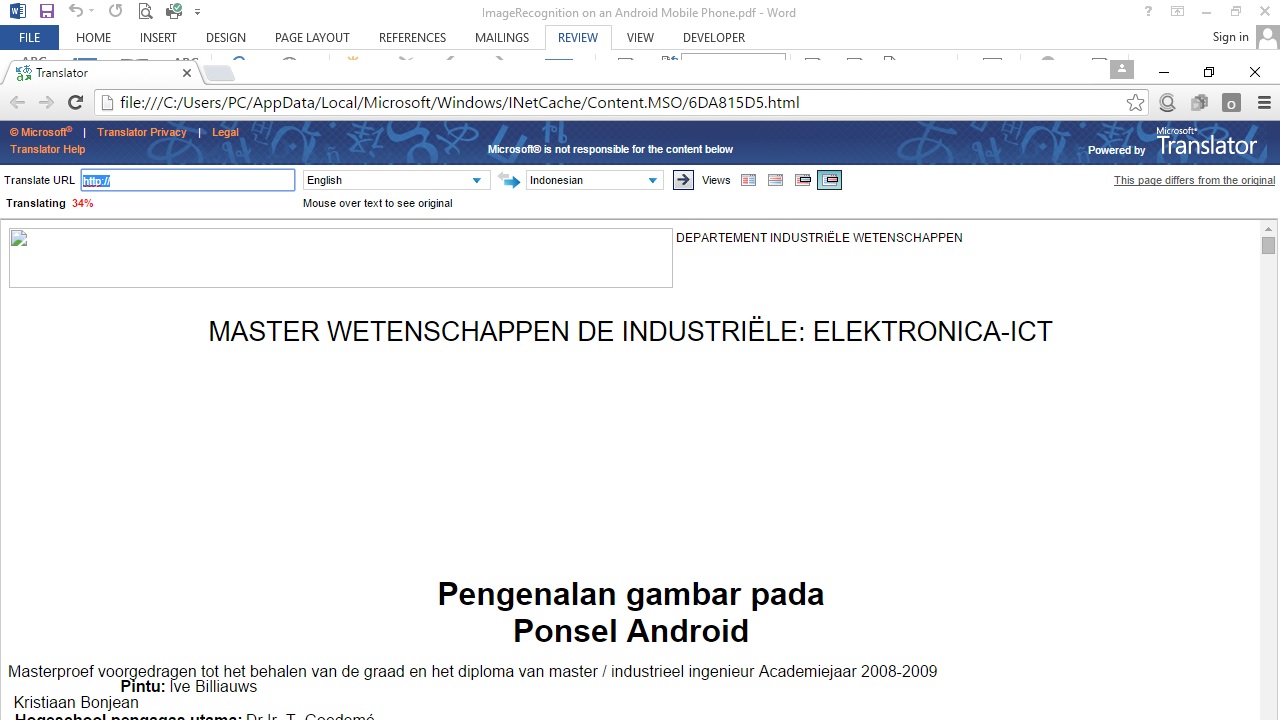Click the browser Back arrow

coord(17,102)
